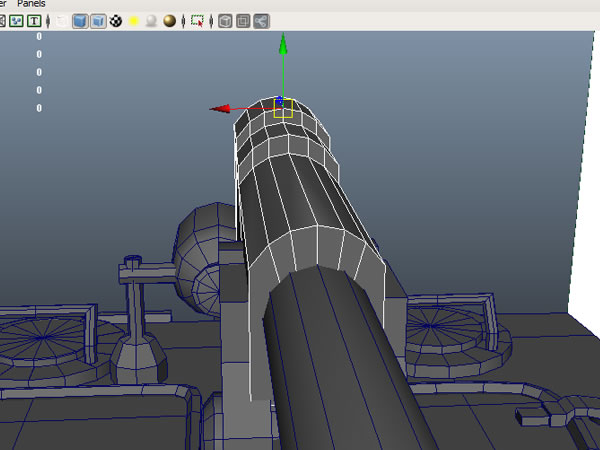Click the Isolate Select icon
The height and width of the screenshot is (450, 600).
click(x=197, y=21)
